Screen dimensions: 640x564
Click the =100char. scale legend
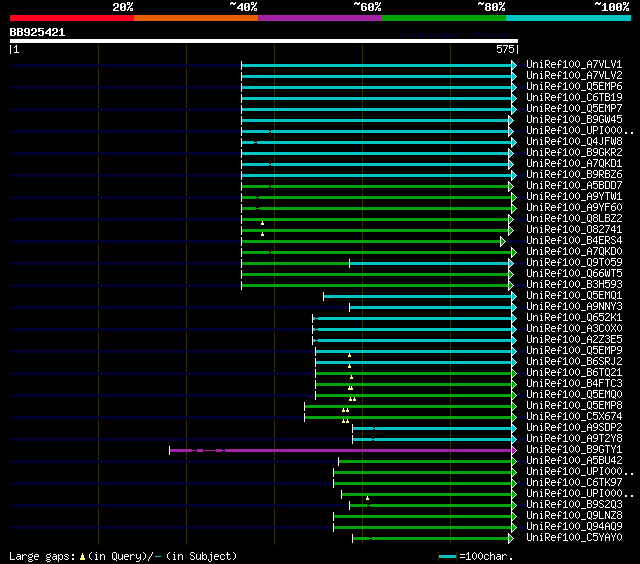tap(476, 556)
